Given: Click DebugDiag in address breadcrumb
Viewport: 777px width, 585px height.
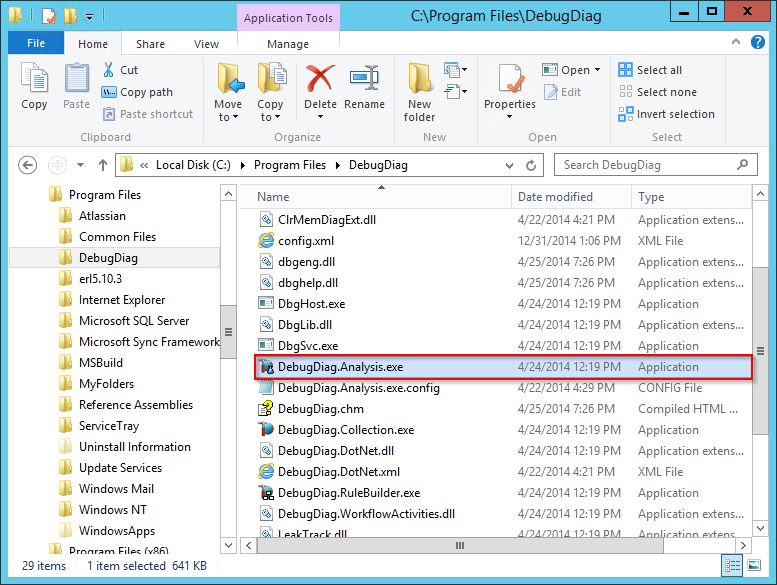Looking at the screenshot, I should click(x=378, y=165).
